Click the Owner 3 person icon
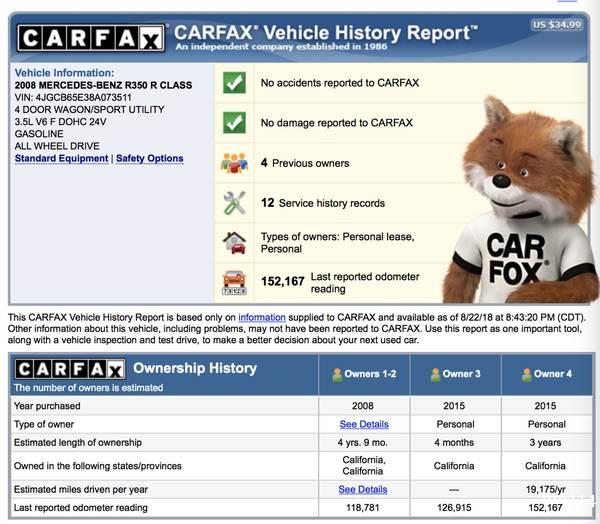 (x=435, y=374)
